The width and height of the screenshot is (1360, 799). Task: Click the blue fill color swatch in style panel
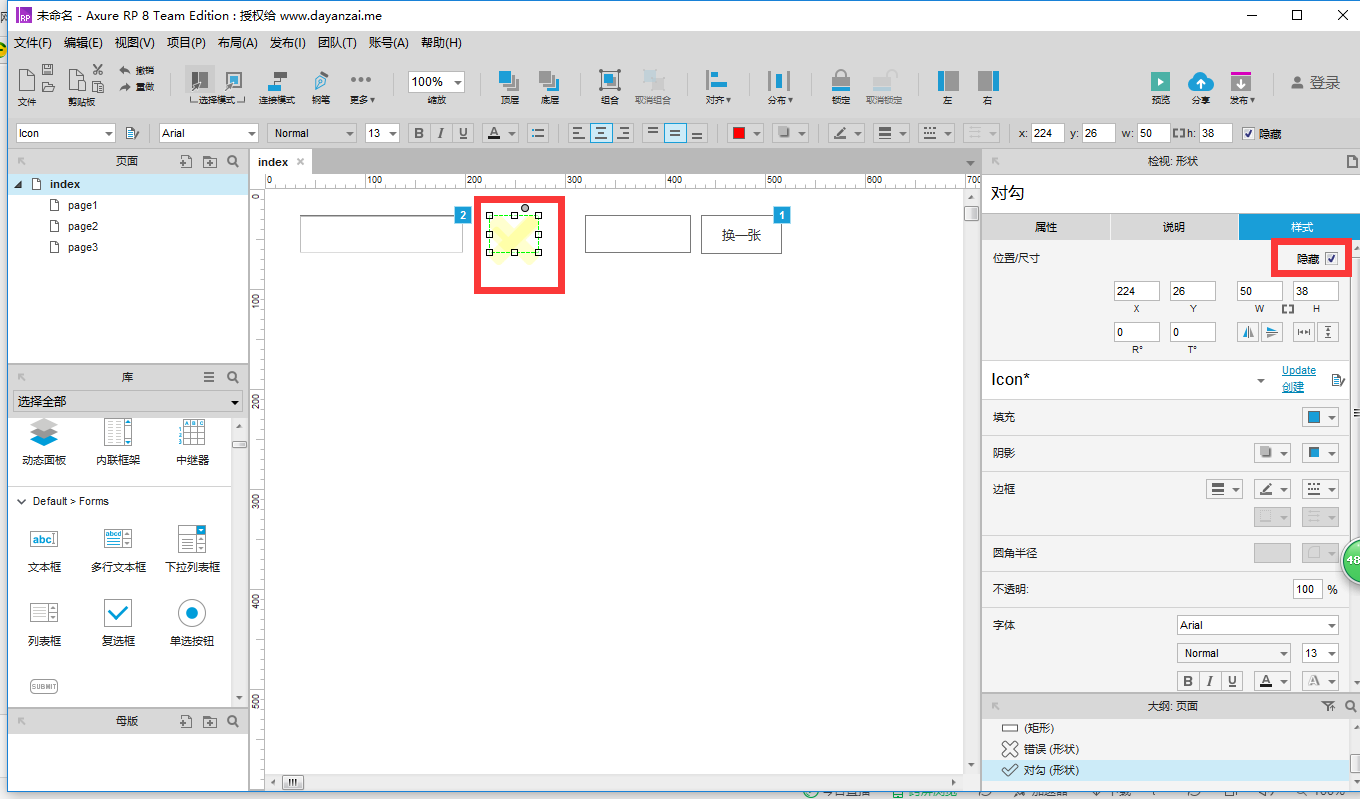(x=1313, y=417)
